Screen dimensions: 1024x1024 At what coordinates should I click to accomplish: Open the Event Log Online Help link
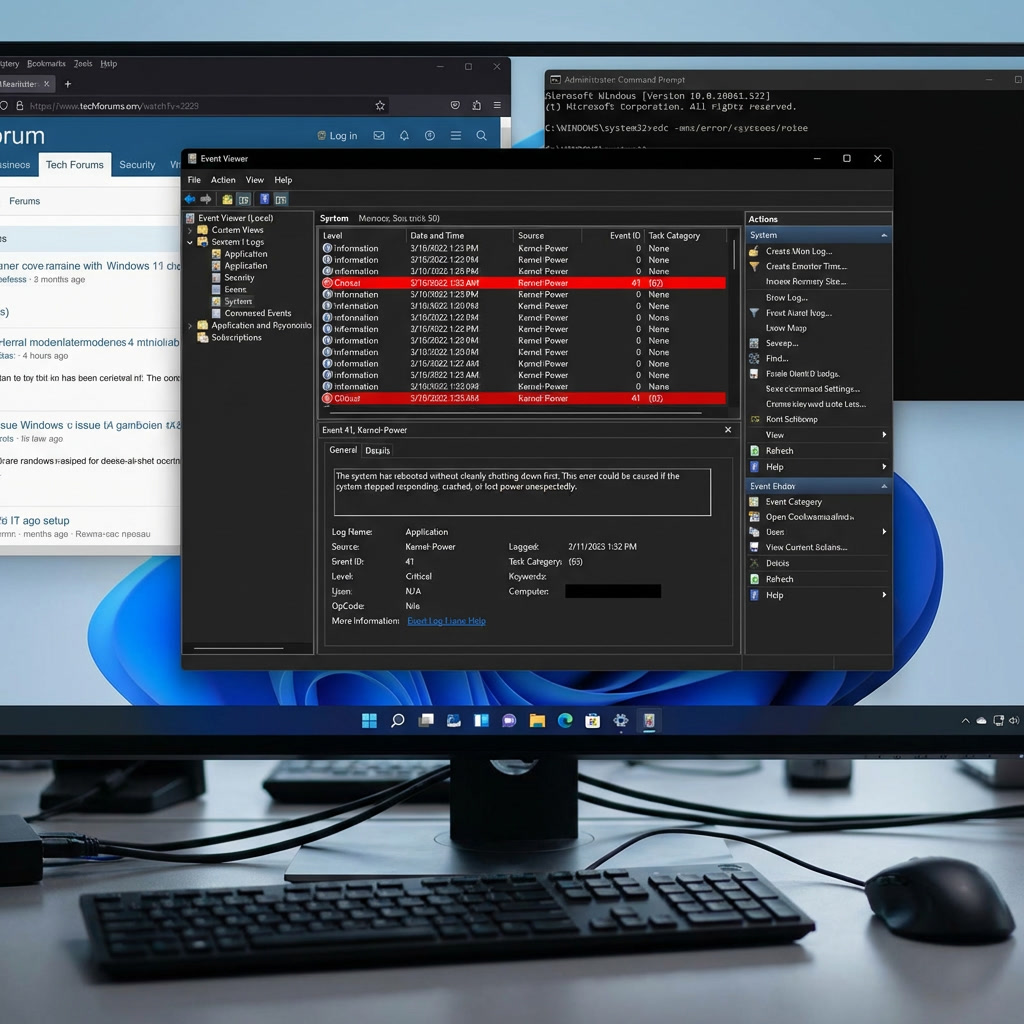coord(446,621)
